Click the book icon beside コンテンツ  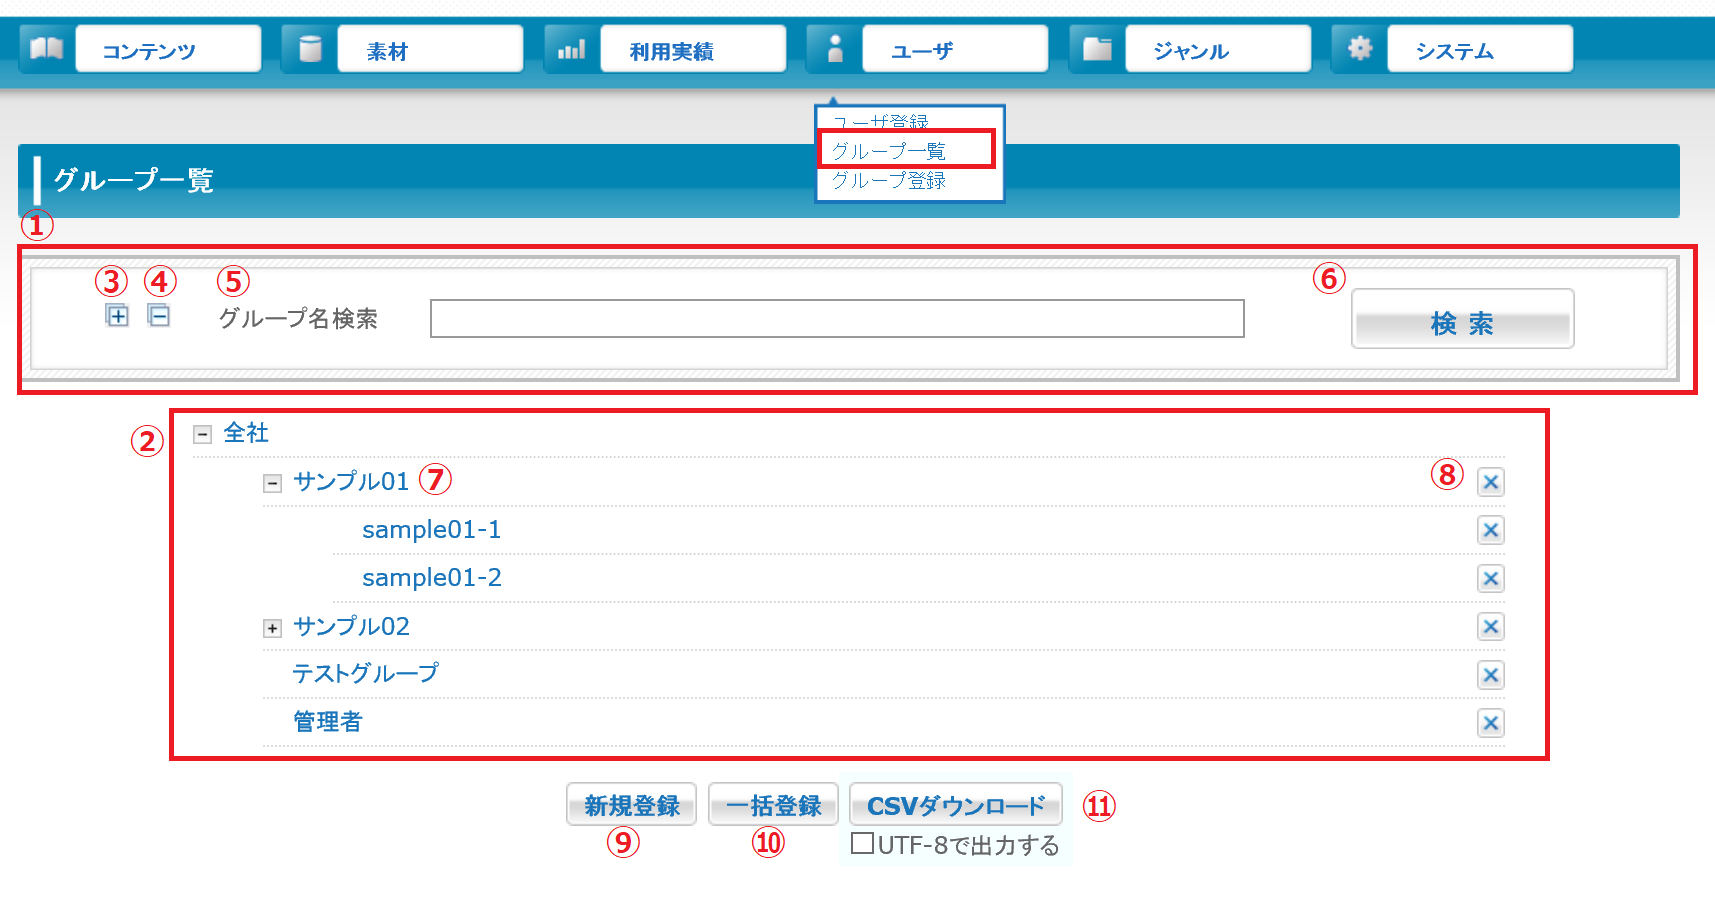46,48
